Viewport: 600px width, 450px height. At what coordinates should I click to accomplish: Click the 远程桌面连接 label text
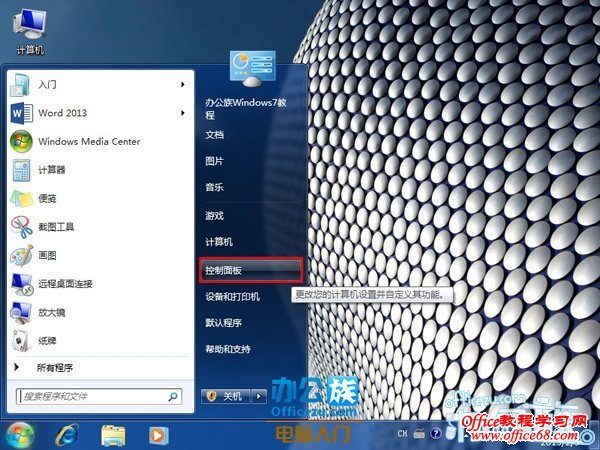[65, 284]
